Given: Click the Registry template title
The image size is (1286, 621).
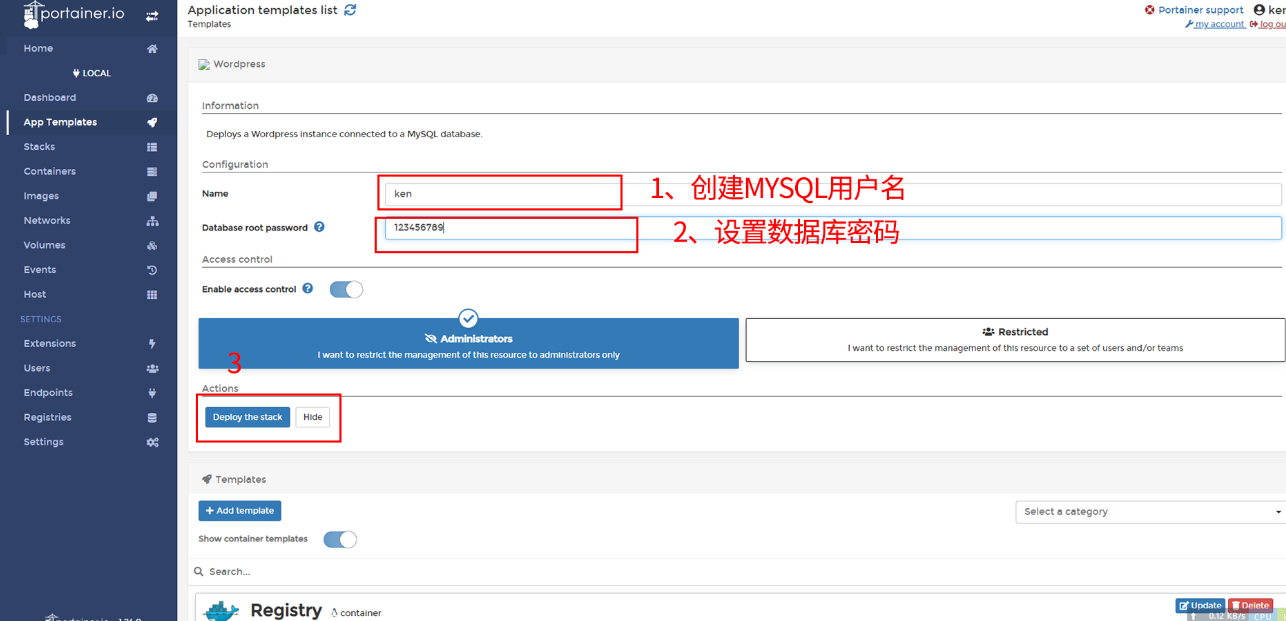Looking at the screenshot, I should [286, 610].
